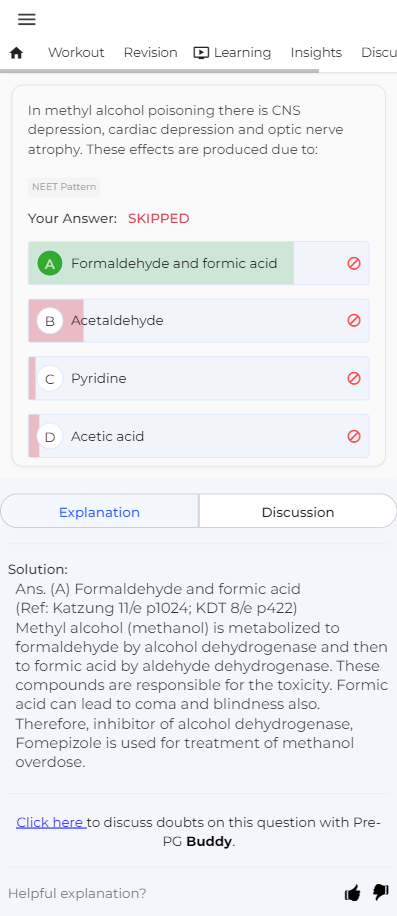Follow the 'Click here' link
The image size is (397, 916).
[50, 823]
